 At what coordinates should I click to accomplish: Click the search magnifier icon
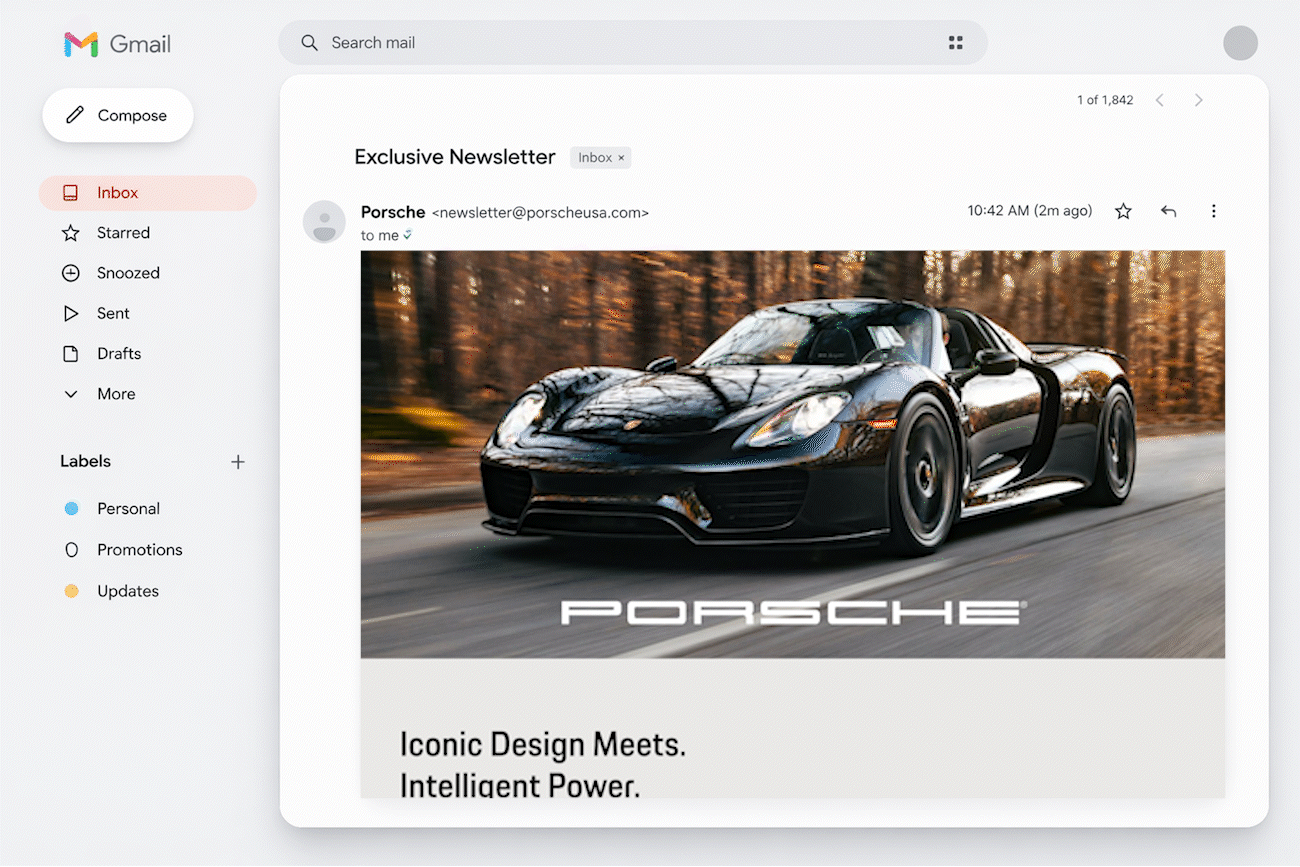click(310, 43)
